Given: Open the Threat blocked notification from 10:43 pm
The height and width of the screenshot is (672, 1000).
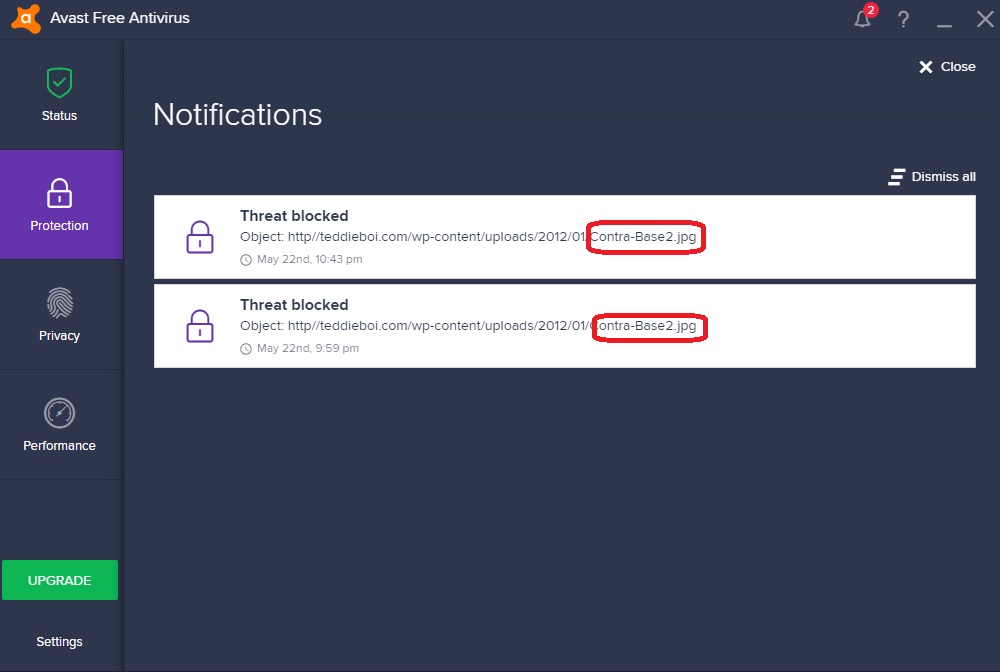Looking at the screenshot, I should coord(564,237).
